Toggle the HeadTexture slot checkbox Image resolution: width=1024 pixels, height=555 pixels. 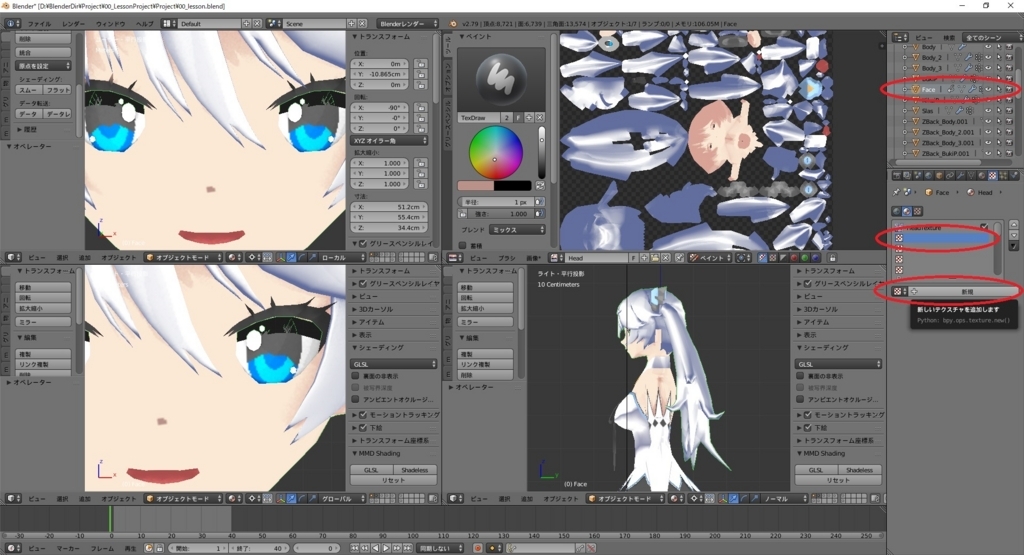984,227
